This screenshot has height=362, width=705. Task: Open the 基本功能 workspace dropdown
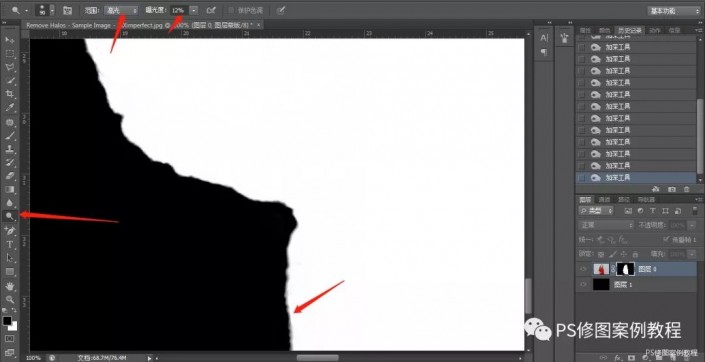click(x=674, y=10)
